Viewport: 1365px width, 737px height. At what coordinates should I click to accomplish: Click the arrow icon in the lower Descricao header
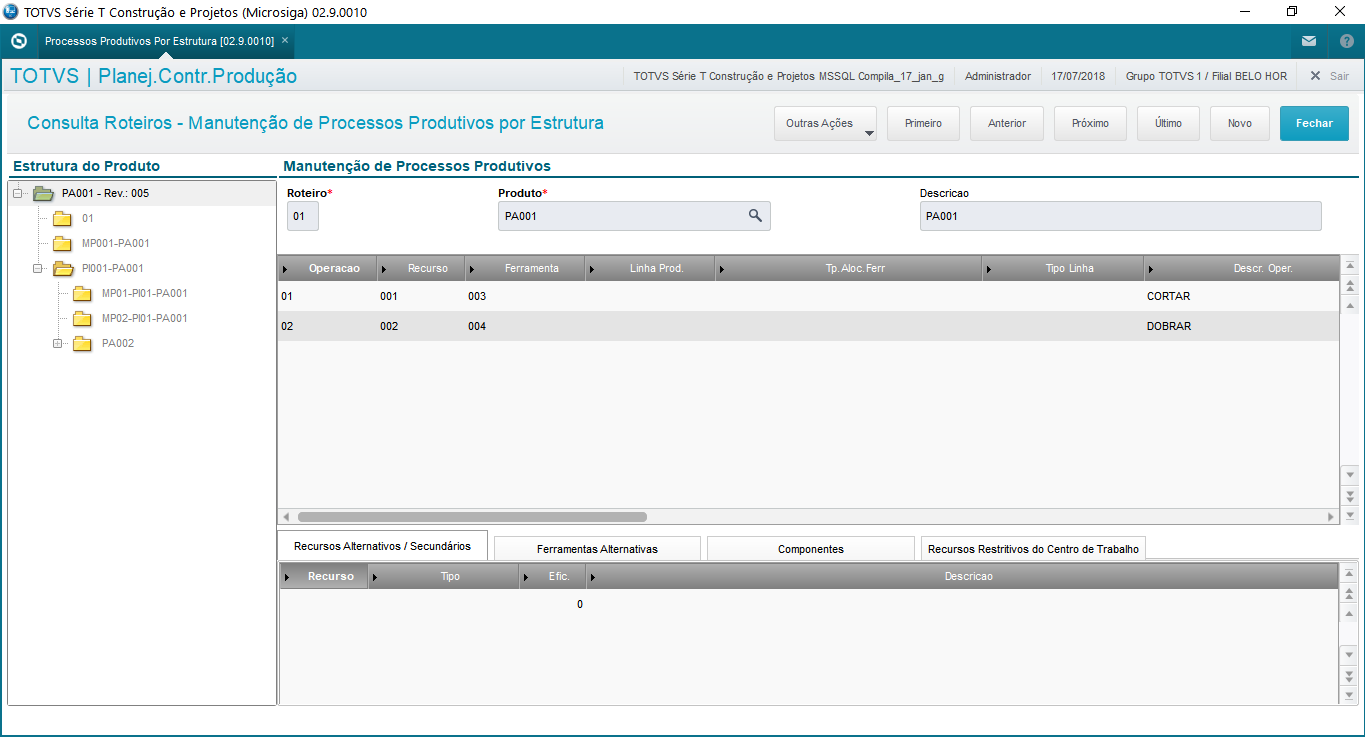pyautogui.click(x=593, y=577)
